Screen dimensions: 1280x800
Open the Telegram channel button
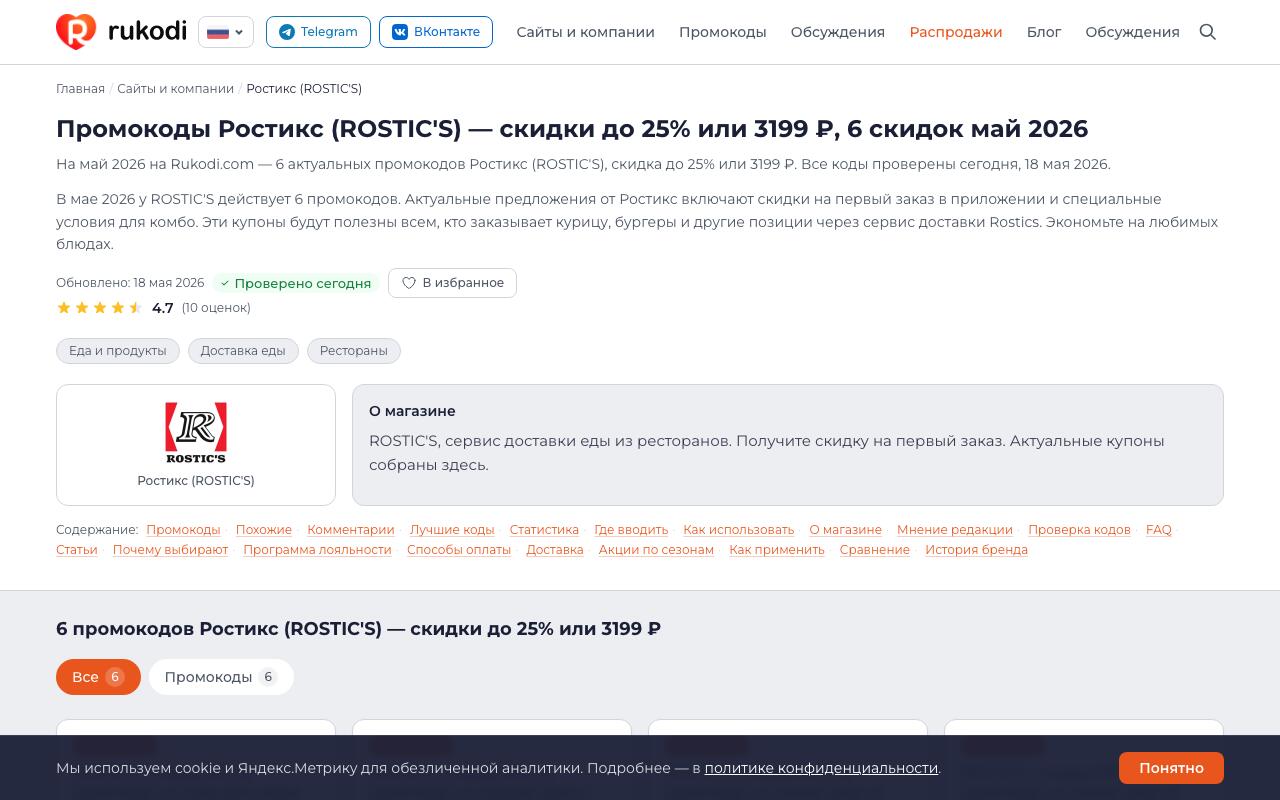point(318,32)
